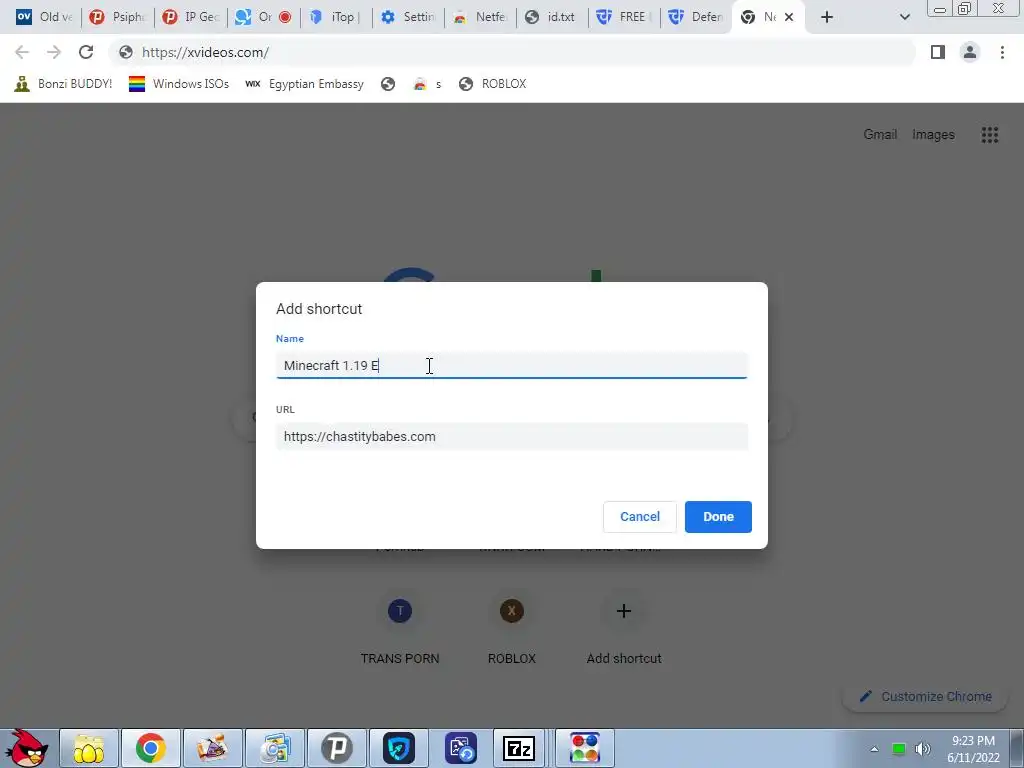
Task: Open the computer and pictures taskbar icon
Action: (x=274, y=748)
